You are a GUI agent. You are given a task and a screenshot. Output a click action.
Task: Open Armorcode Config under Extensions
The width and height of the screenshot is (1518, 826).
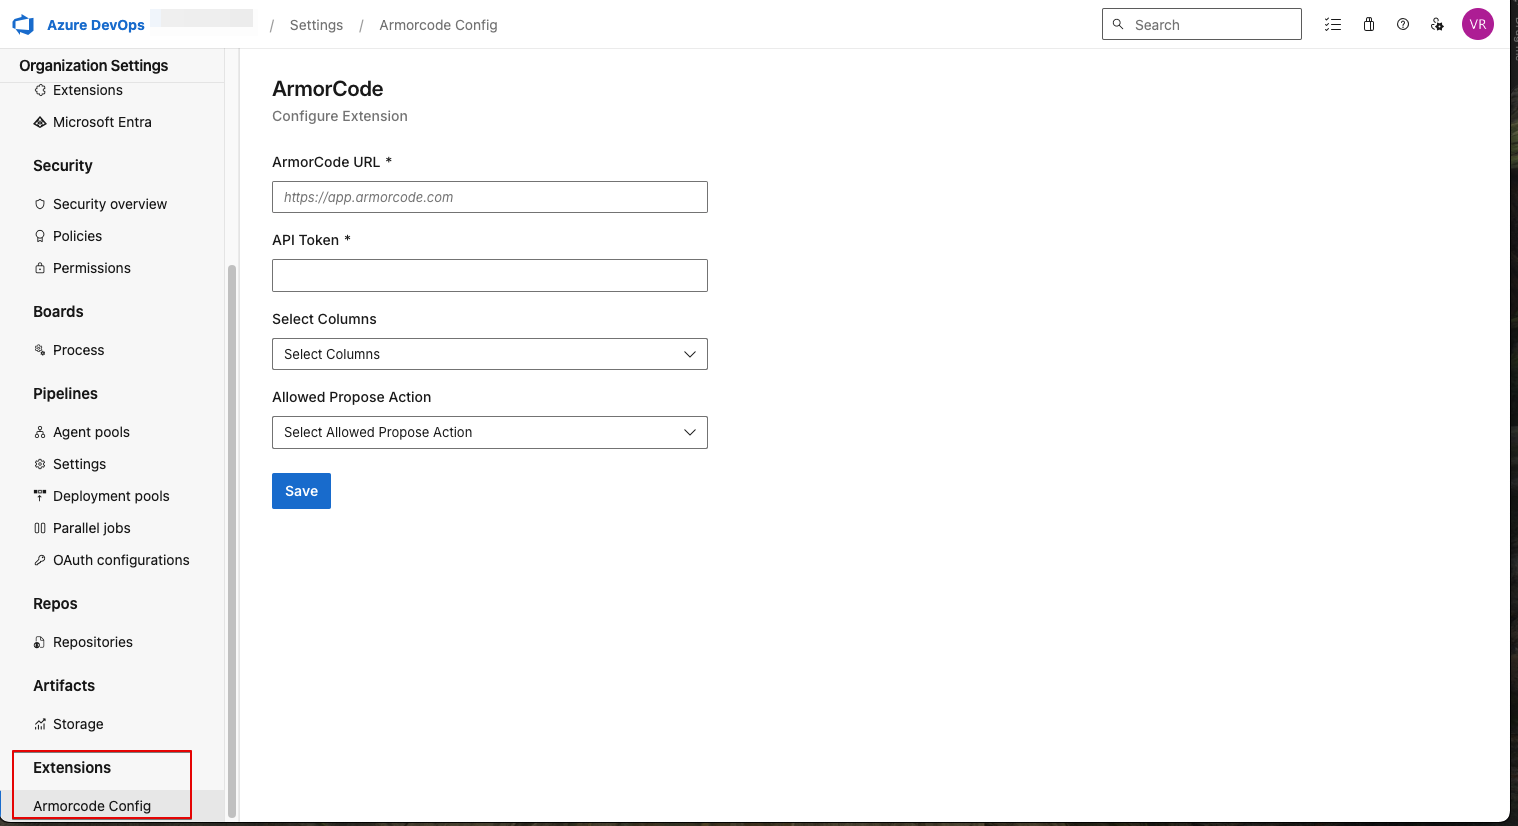coord(92,805)
